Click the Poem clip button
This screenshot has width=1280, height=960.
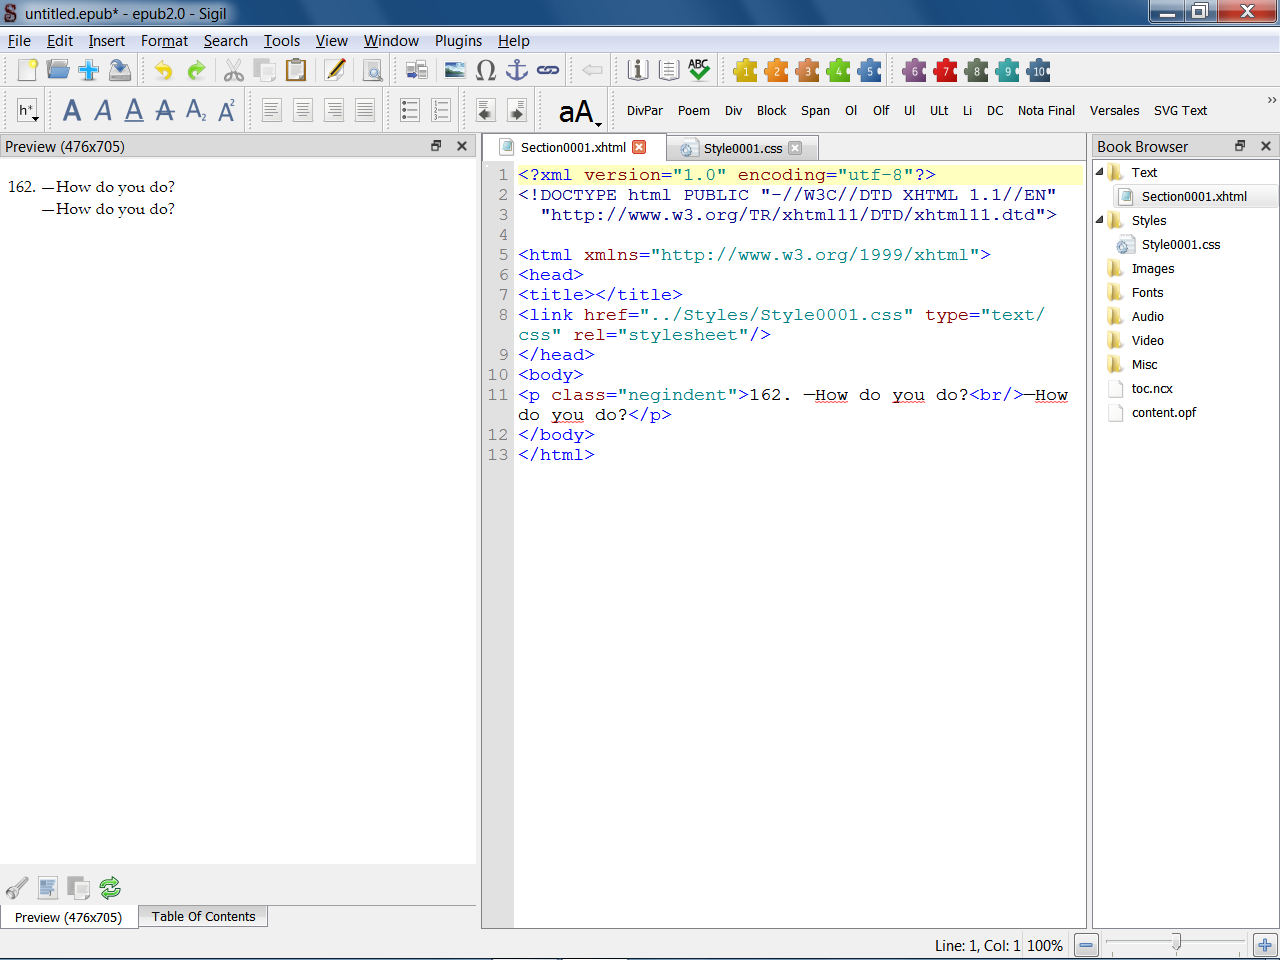693,111
